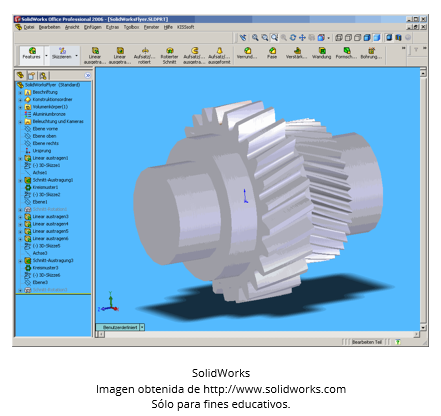Click the Zoom to Fit magnifier icon

[x=255, y=38]
